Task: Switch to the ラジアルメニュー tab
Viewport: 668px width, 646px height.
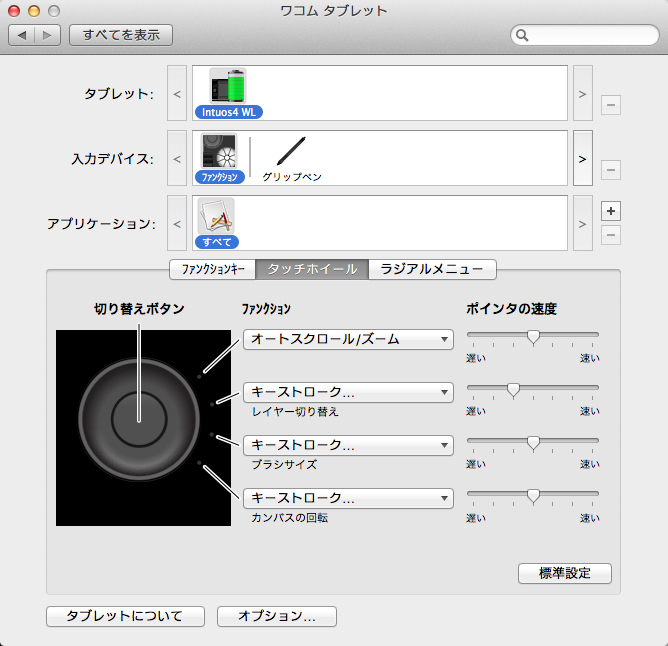Action: (x=432, y=269)
